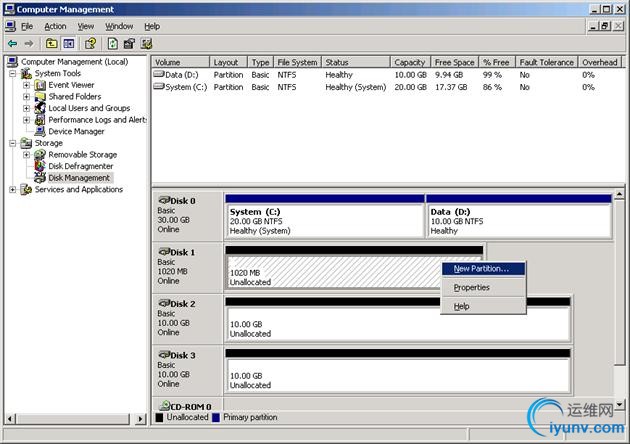The width and height of the screenshot is (630, 444).
Task: Expand the Shared Folders node
Action: [x=27, y=97]
